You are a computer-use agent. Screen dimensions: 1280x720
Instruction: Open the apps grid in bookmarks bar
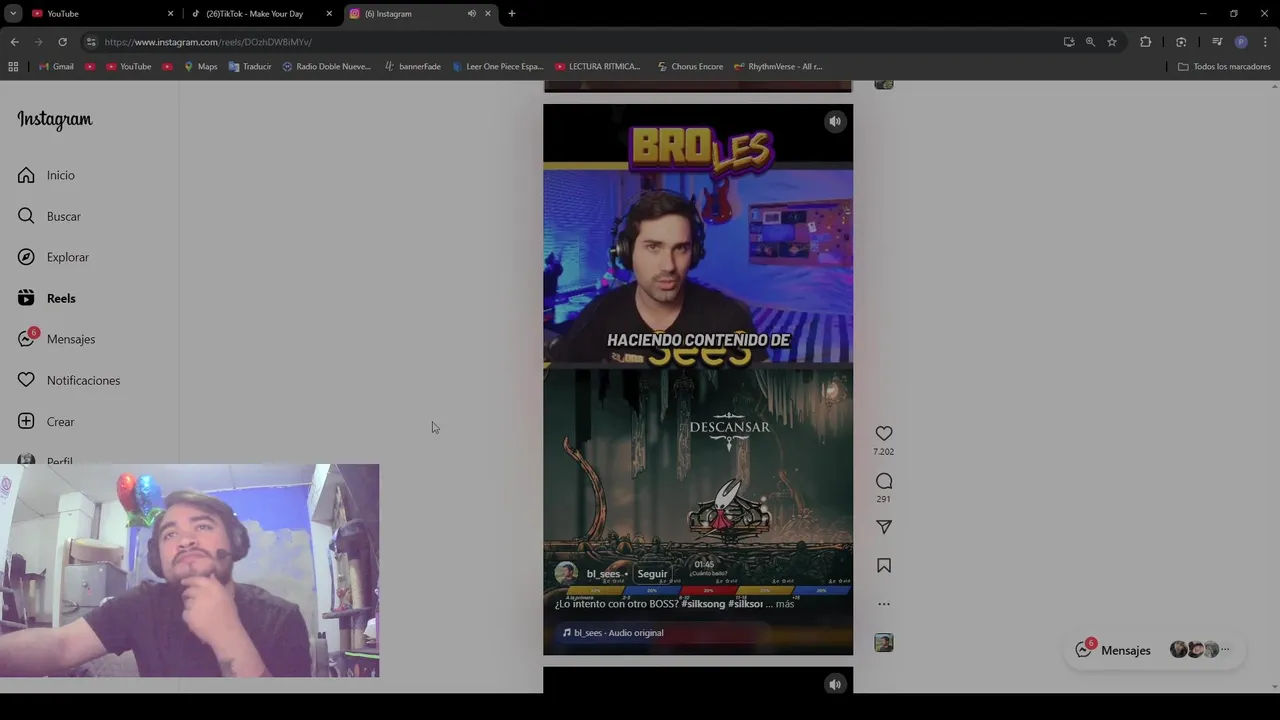[x=13, y=67]
